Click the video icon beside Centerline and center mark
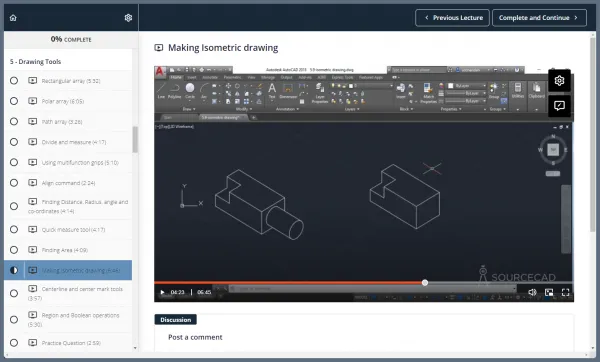This screenshot has height=362, width=600. pos(33,289)
